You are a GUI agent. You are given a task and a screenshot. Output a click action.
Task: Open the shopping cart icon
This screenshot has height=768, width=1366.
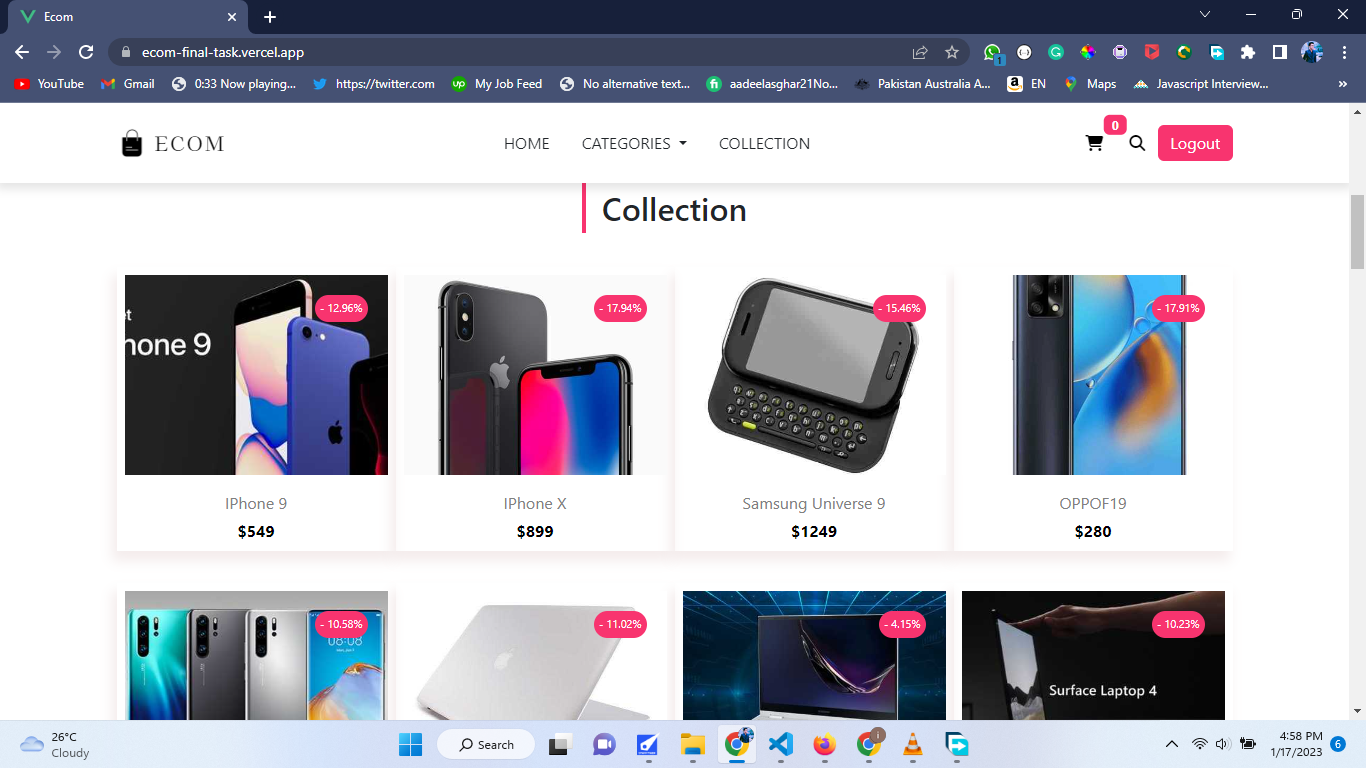click(1094, 143)
